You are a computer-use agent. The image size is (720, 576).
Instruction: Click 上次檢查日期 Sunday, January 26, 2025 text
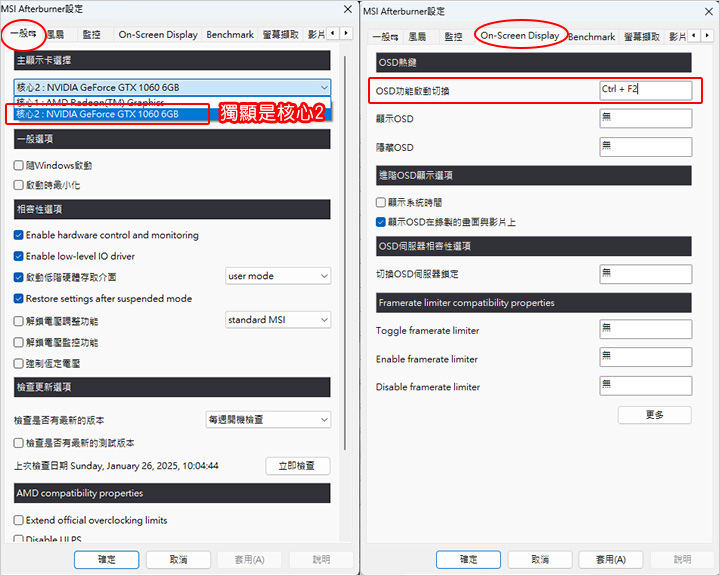click(x=116, y=466)
